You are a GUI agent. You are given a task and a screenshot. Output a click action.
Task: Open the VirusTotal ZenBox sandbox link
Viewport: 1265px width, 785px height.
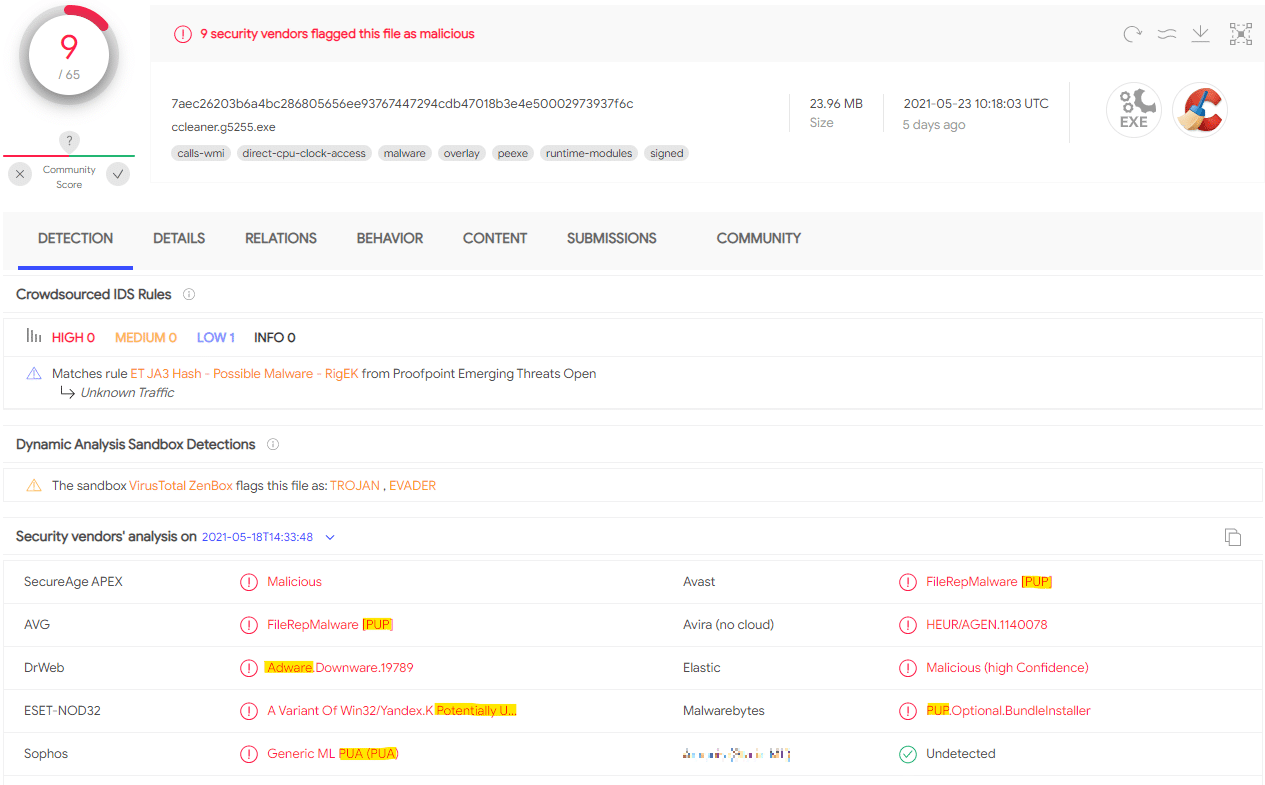181,486
